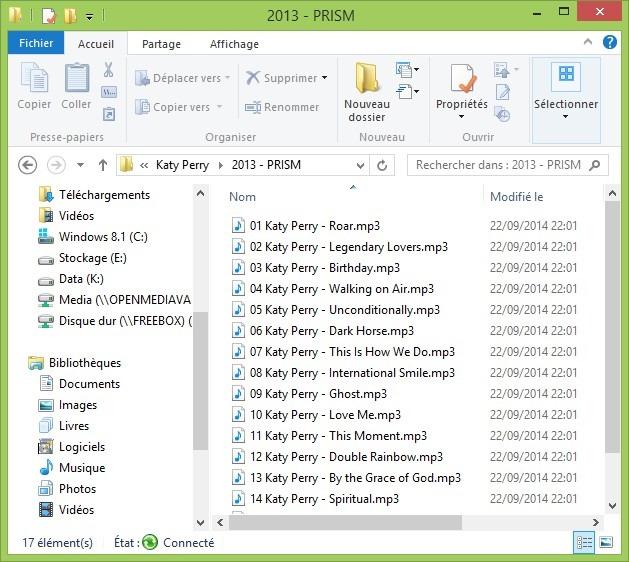Click the horizontal scrollbar thumb
The height and width of the screenshot is (562, 629).
point(345,522)
